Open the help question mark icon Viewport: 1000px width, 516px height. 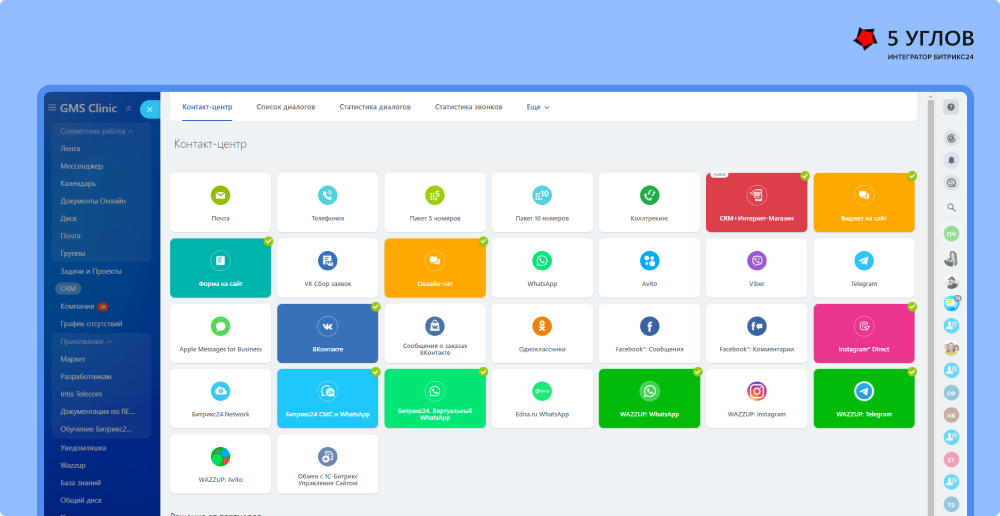pyautogui.click(x=951, y=107)
